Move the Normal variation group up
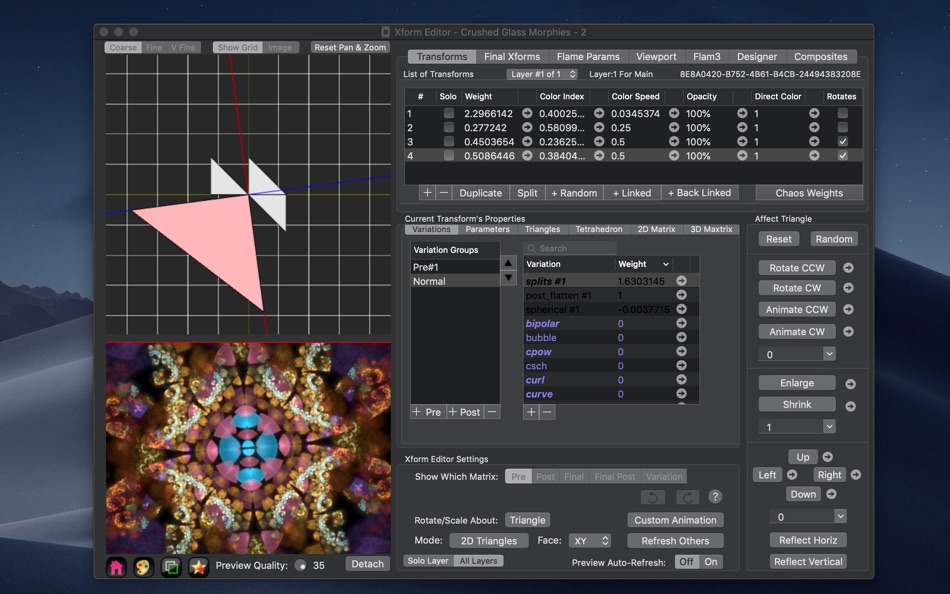 coord(508,264)
